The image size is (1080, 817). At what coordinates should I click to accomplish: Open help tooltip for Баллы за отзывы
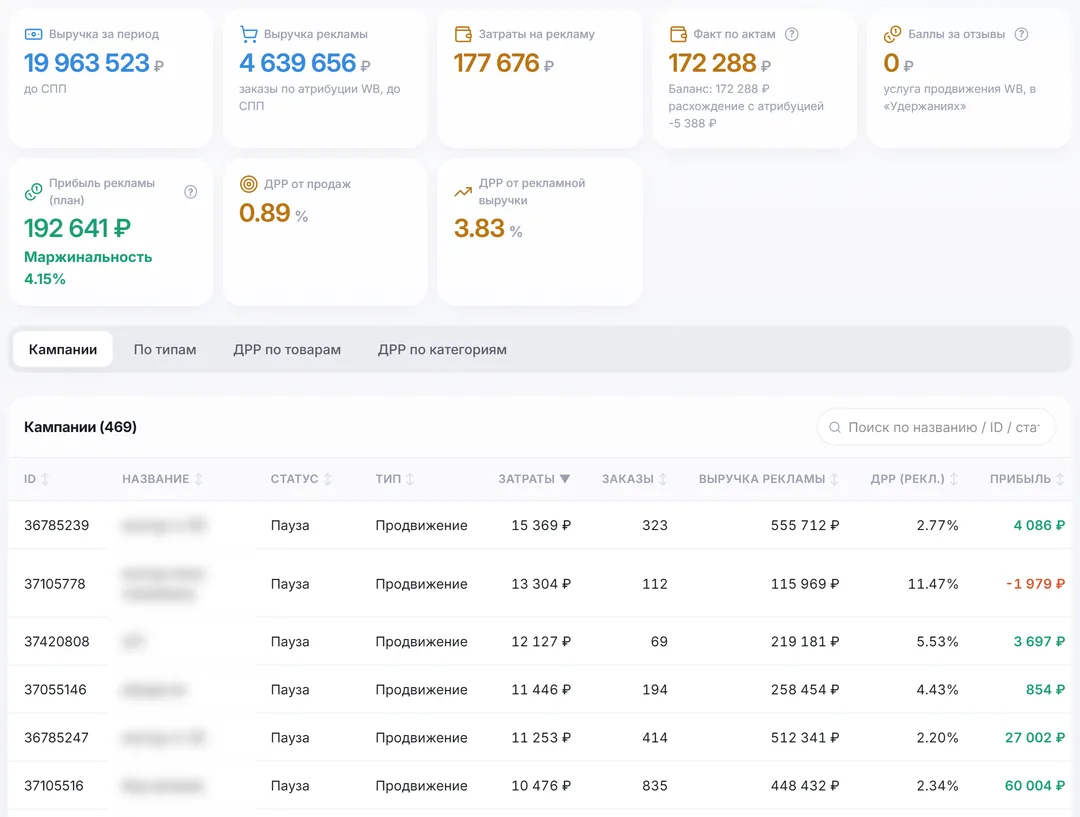(1021, 34)
